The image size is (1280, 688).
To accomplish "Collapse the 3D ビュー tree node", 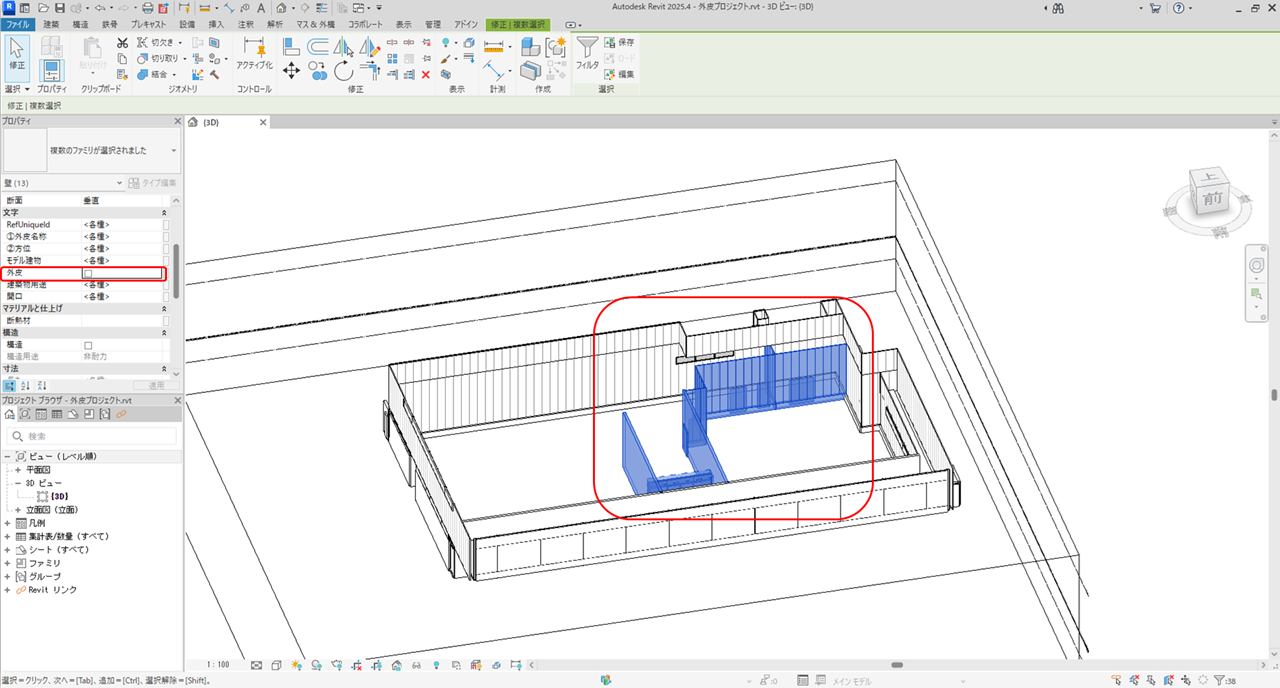I will coord(17,483).
